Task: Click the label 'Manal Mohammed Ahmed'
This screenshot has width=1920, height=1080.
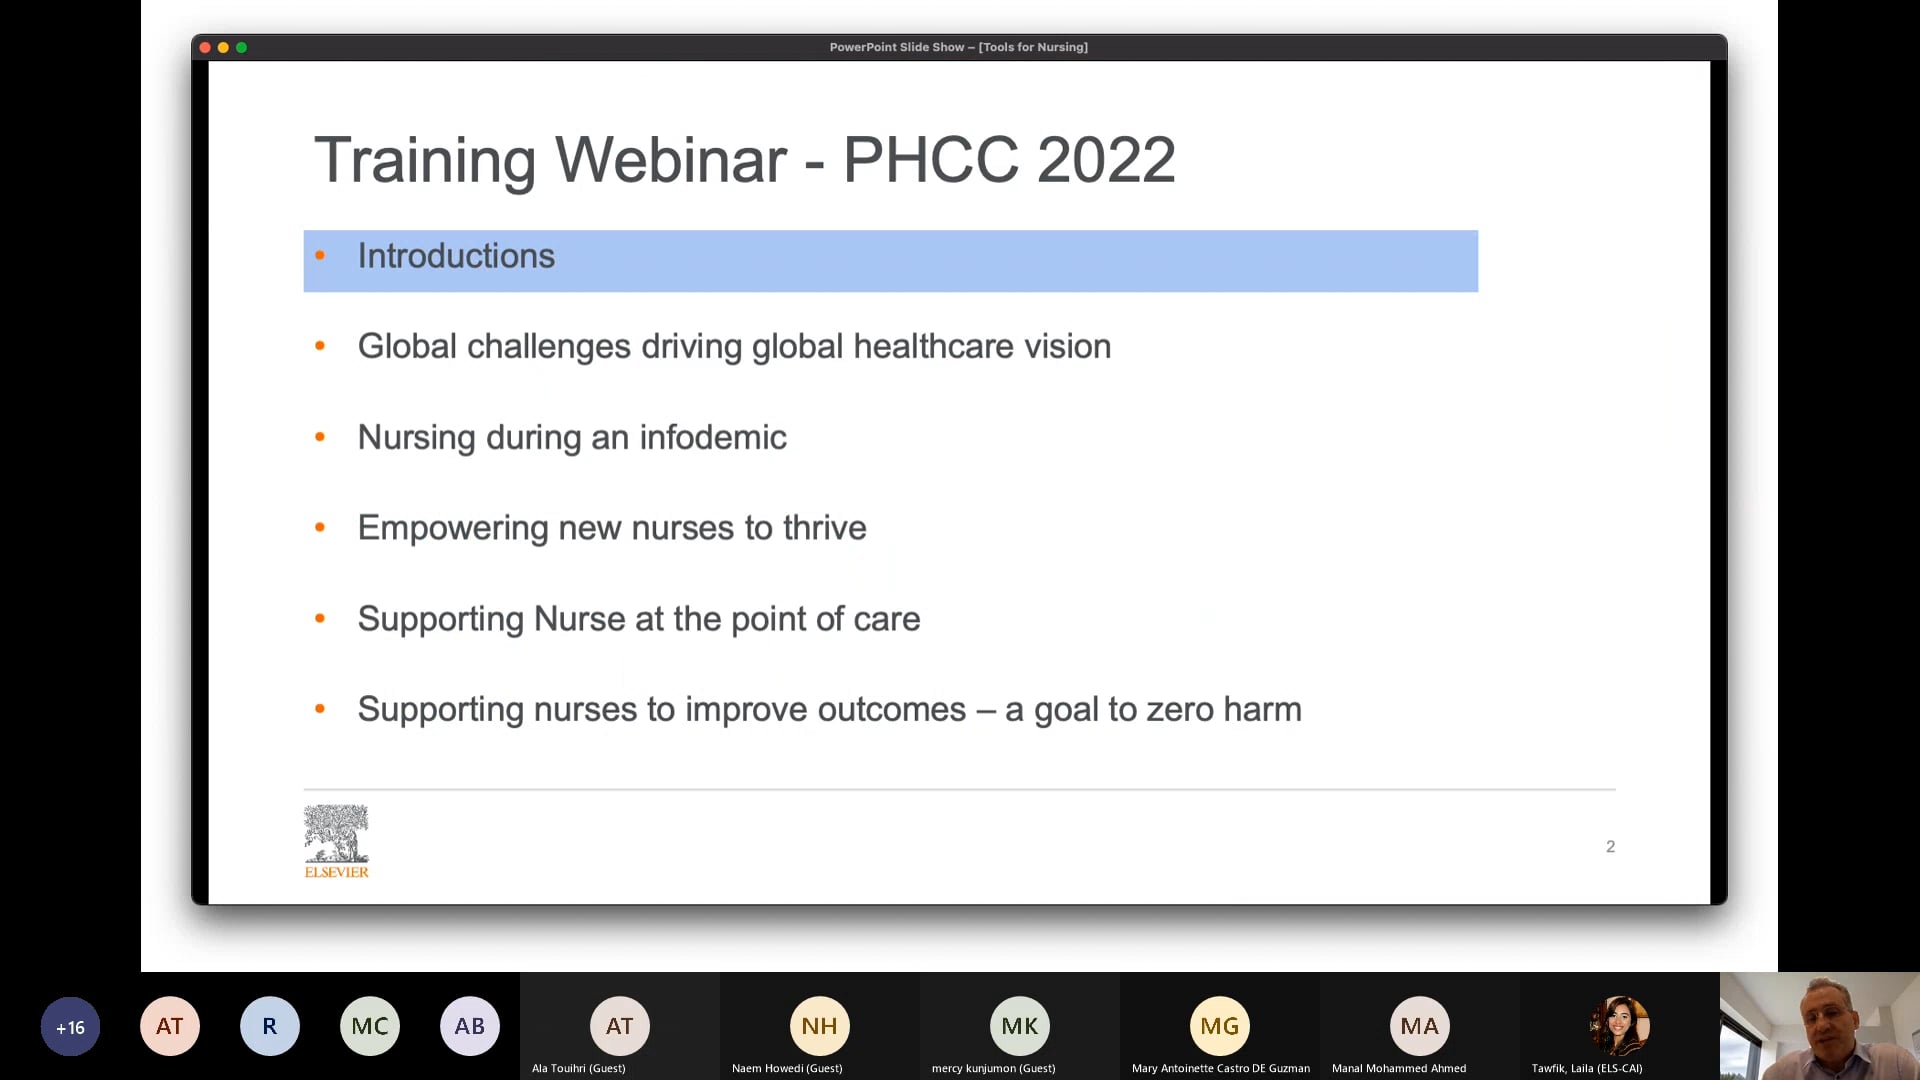Action: click(x=1399, y=1068)
